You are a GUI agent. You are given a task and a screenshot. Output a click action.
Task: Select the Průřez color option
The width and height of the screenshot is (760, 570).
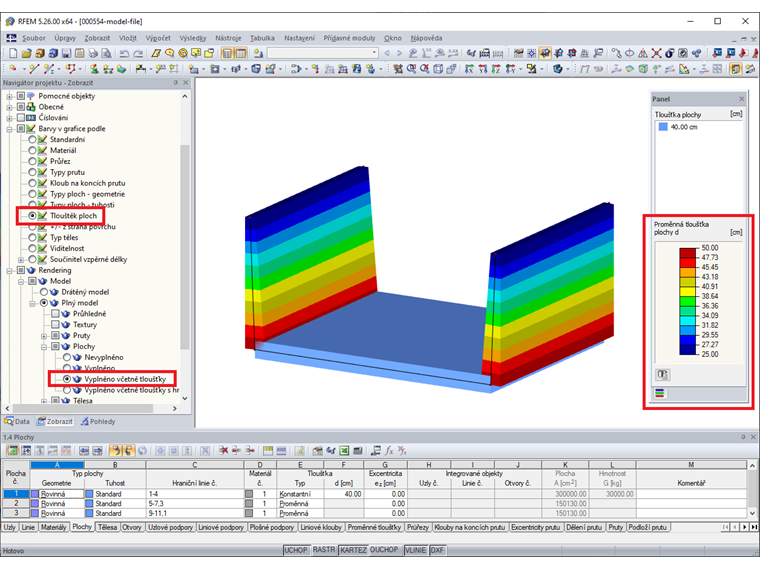coord(32,161)
